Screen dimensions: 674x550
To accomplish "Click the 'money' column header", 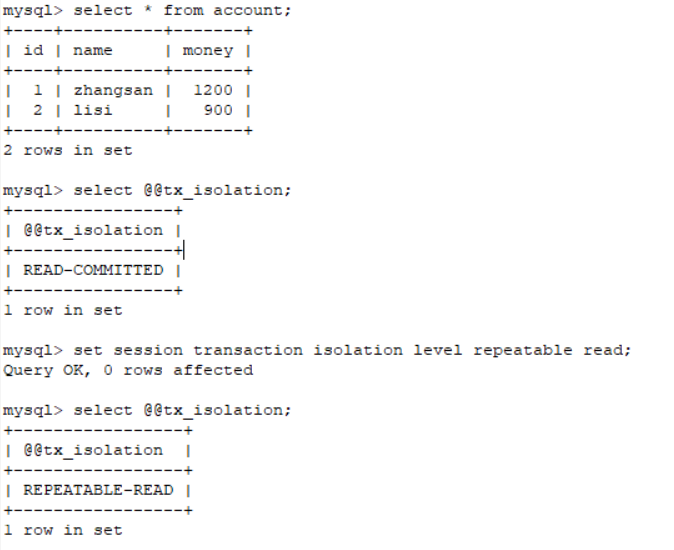I will [208, 51].
